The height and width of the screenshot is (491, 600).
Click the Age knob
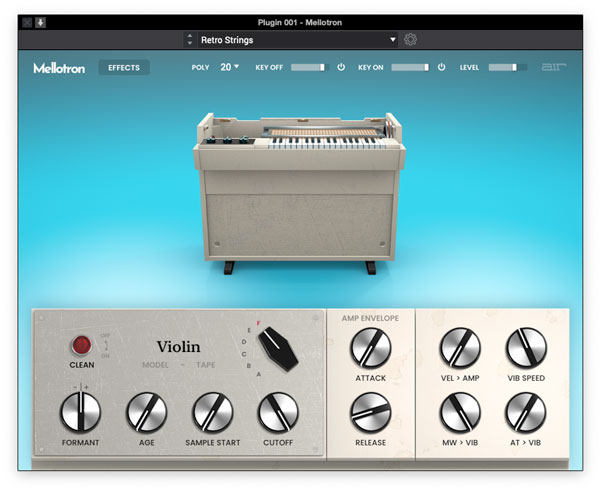point(146,412)
